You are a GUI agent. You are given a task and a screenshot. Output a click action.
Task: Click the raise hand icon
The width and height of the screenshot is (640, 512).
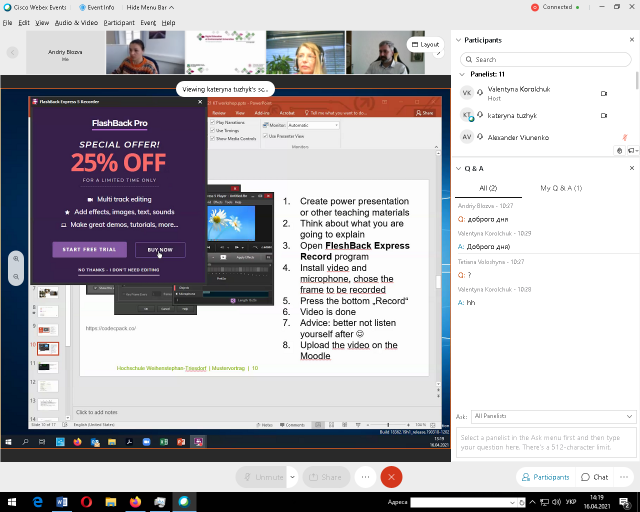click(x=619, y=151)
